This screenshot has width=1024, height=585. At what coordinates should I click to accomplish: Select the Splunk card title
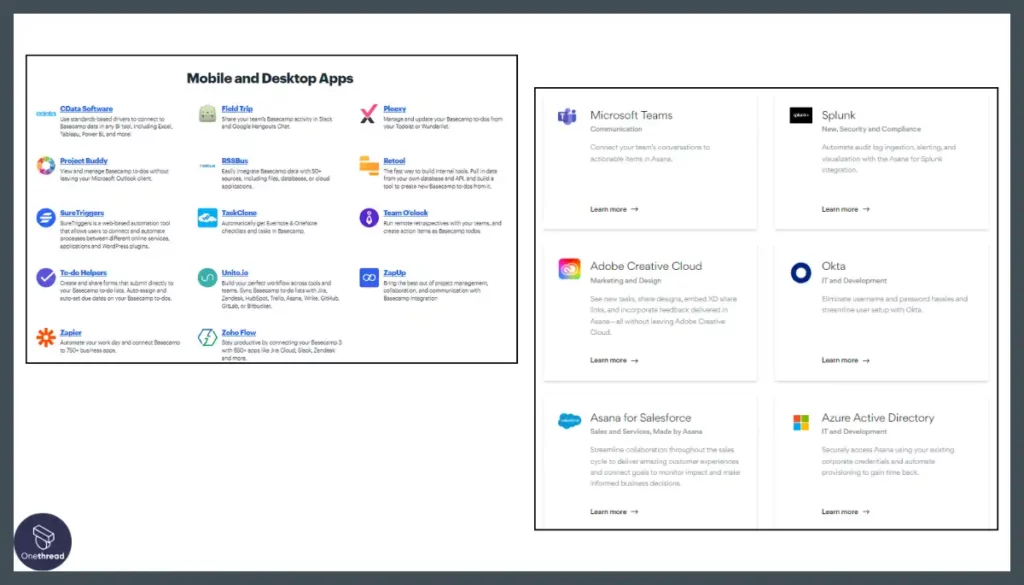pos(838,116)
